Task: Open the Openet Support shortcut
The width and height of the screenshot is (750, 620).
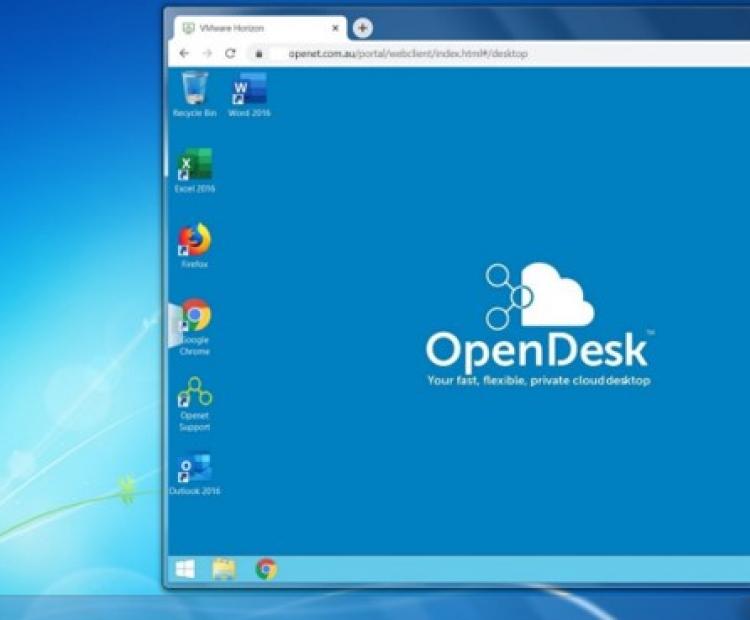Action: pyautogui.click(x=195, y=404)
